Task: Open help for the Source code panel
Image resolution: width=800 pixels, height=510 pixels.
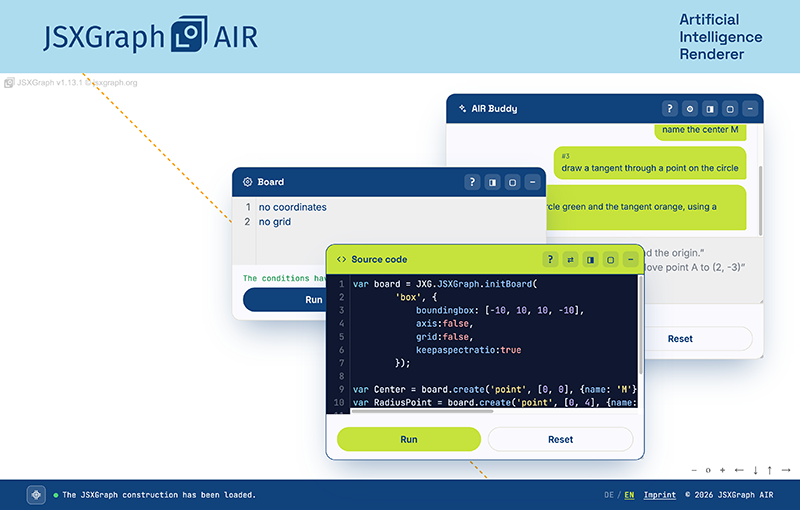Action: tap(550, 260)
